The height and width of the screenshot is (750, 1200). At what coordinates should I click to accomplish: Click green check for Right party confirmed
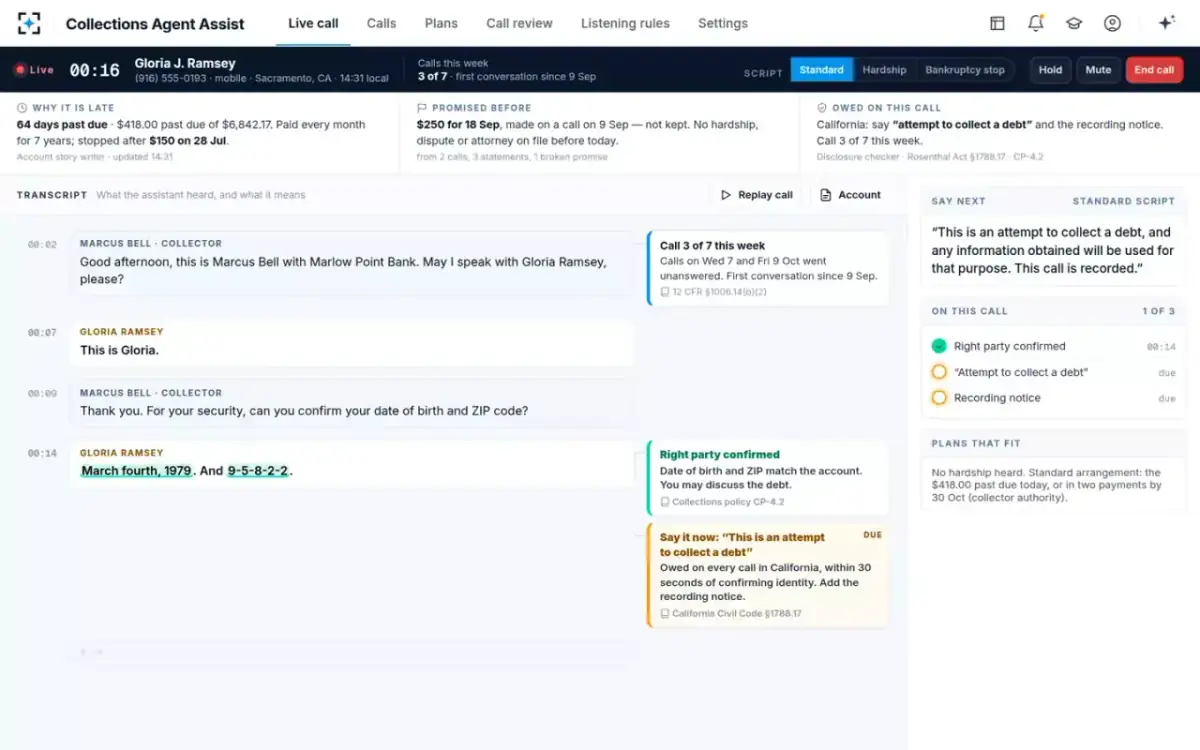(x=939, y=346)
